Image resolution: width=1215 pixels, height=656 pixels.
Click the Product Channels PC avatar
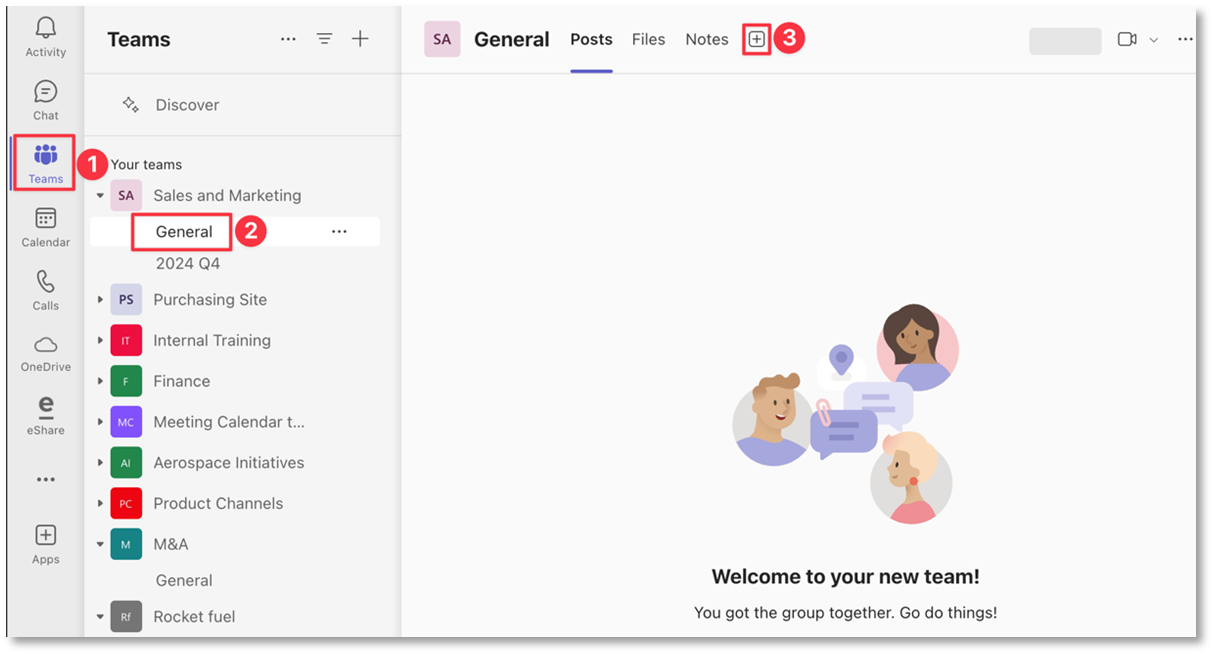click(126, 503)
